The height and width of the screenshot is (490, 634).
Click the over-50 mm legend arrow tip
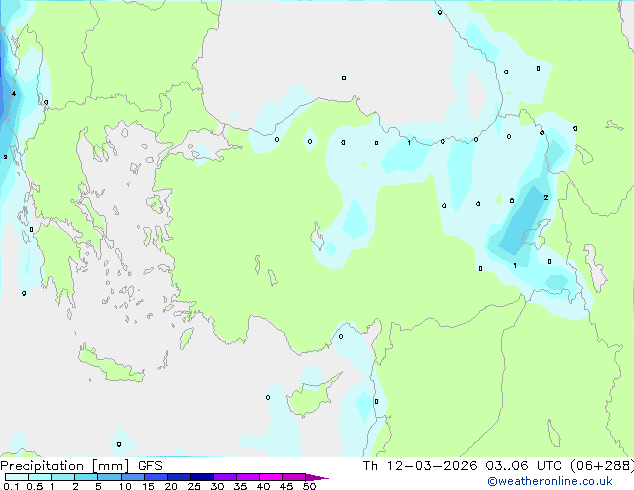pyautogui.click(x=317, y=477)
